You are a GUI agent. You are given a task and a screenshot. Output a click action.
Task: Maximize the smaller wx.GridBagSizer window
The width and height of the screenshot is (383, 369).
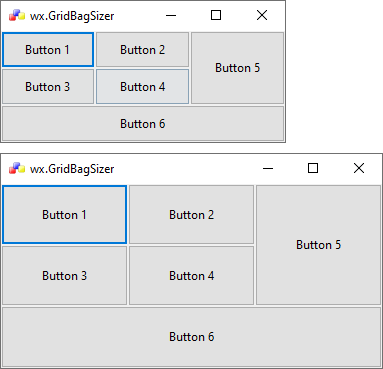[216, 15]
